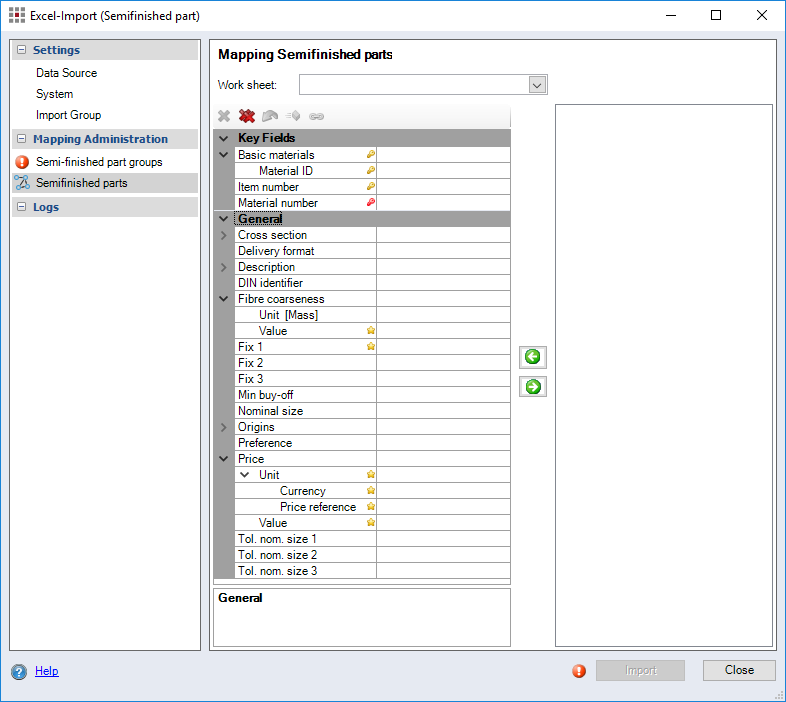The image size is (786, 702).
Task: Collapse the Price property group
Action: 224,459
